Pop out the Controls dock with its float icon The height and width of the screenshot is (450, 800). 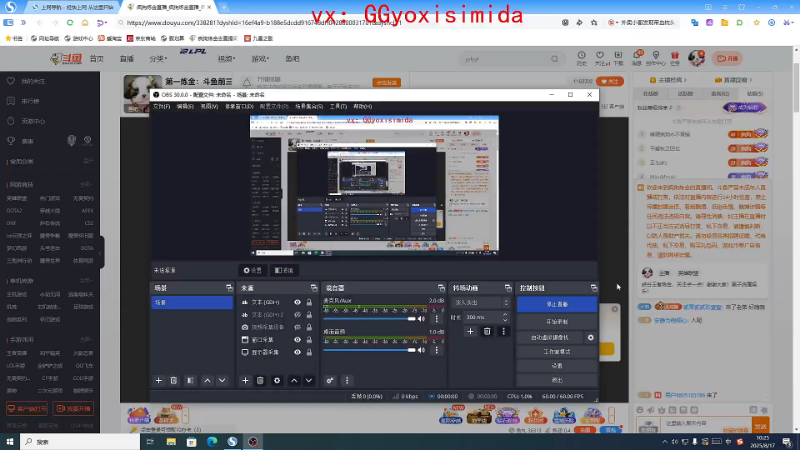pyautogui.click(x=594, y=288)
